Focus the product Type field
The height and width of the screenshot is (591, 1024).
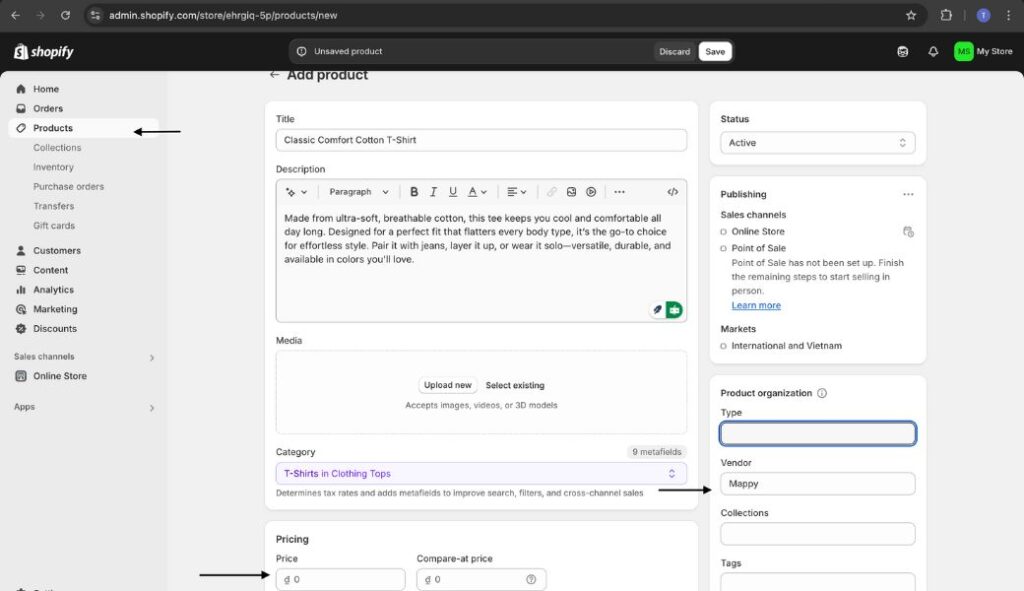point(818,434)
